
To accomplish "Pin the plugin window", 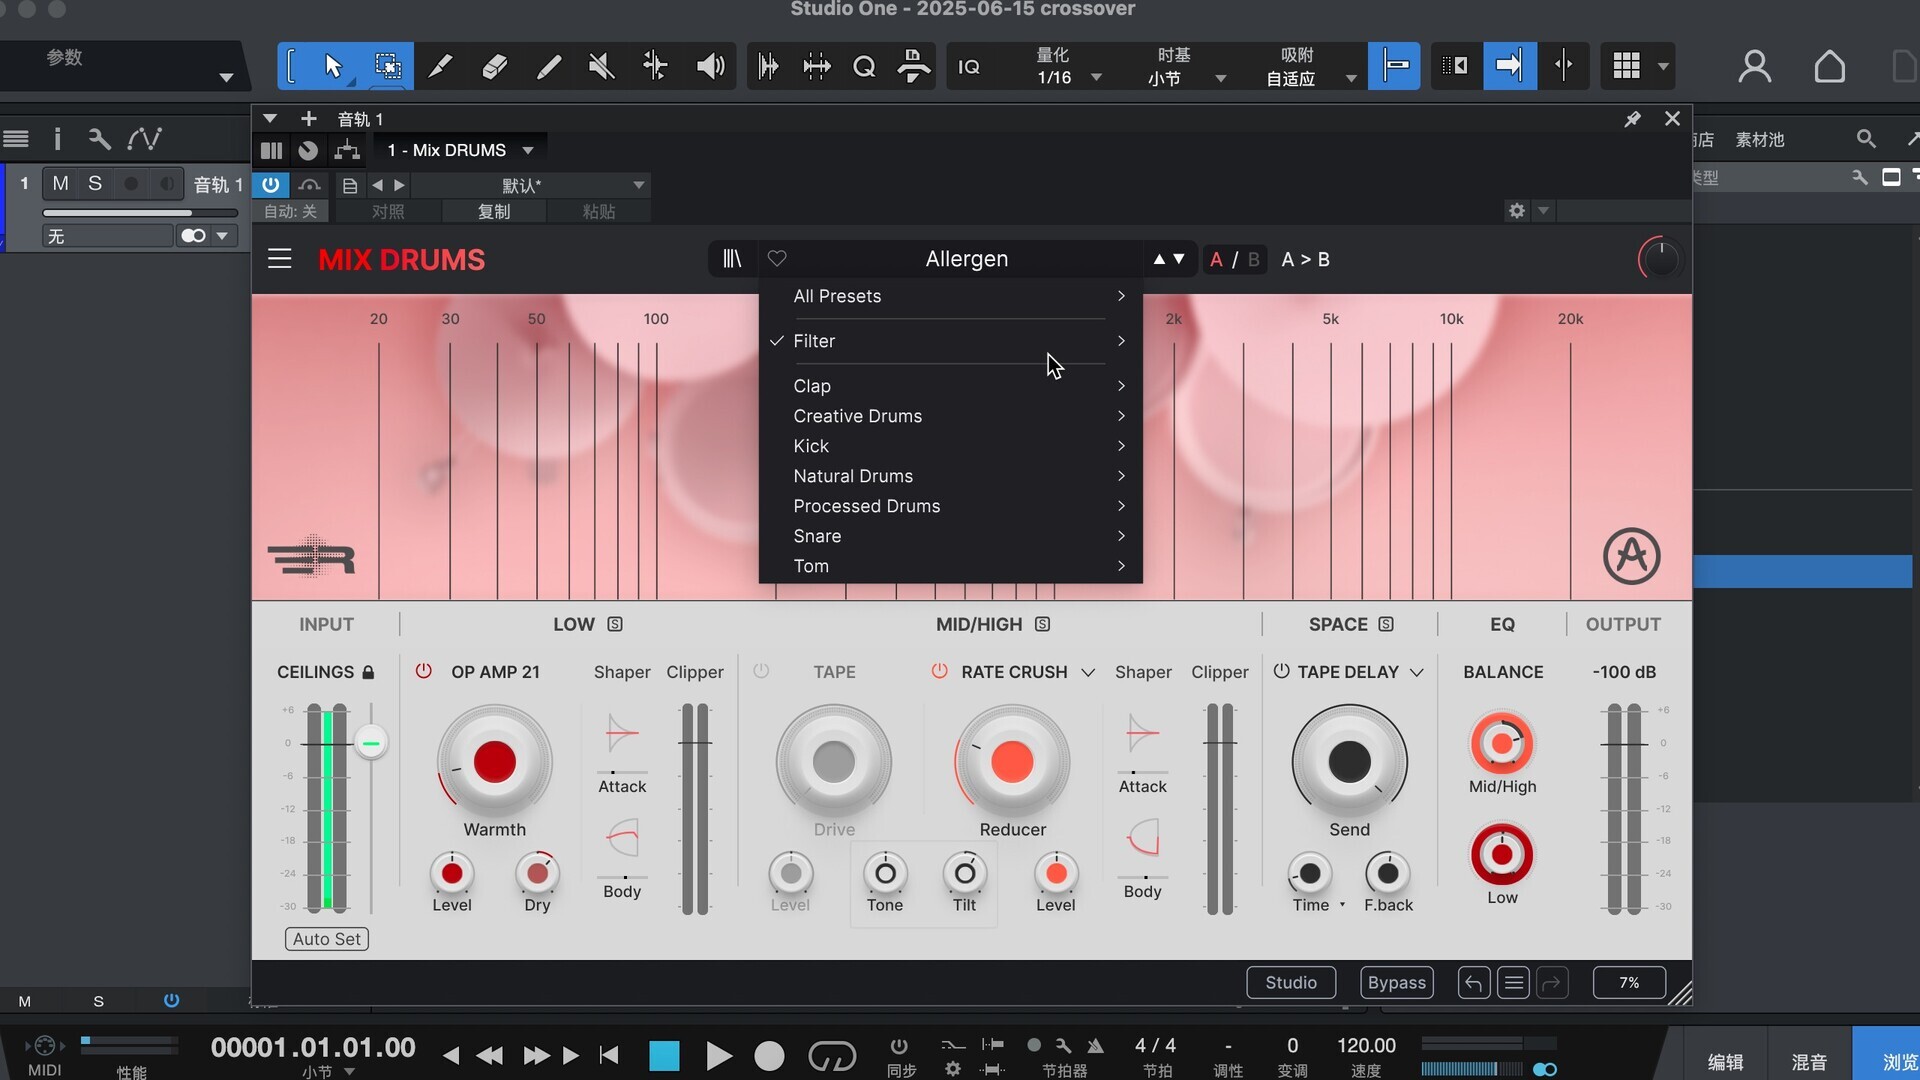I will pyautogui.click(x=1632, y=119).
